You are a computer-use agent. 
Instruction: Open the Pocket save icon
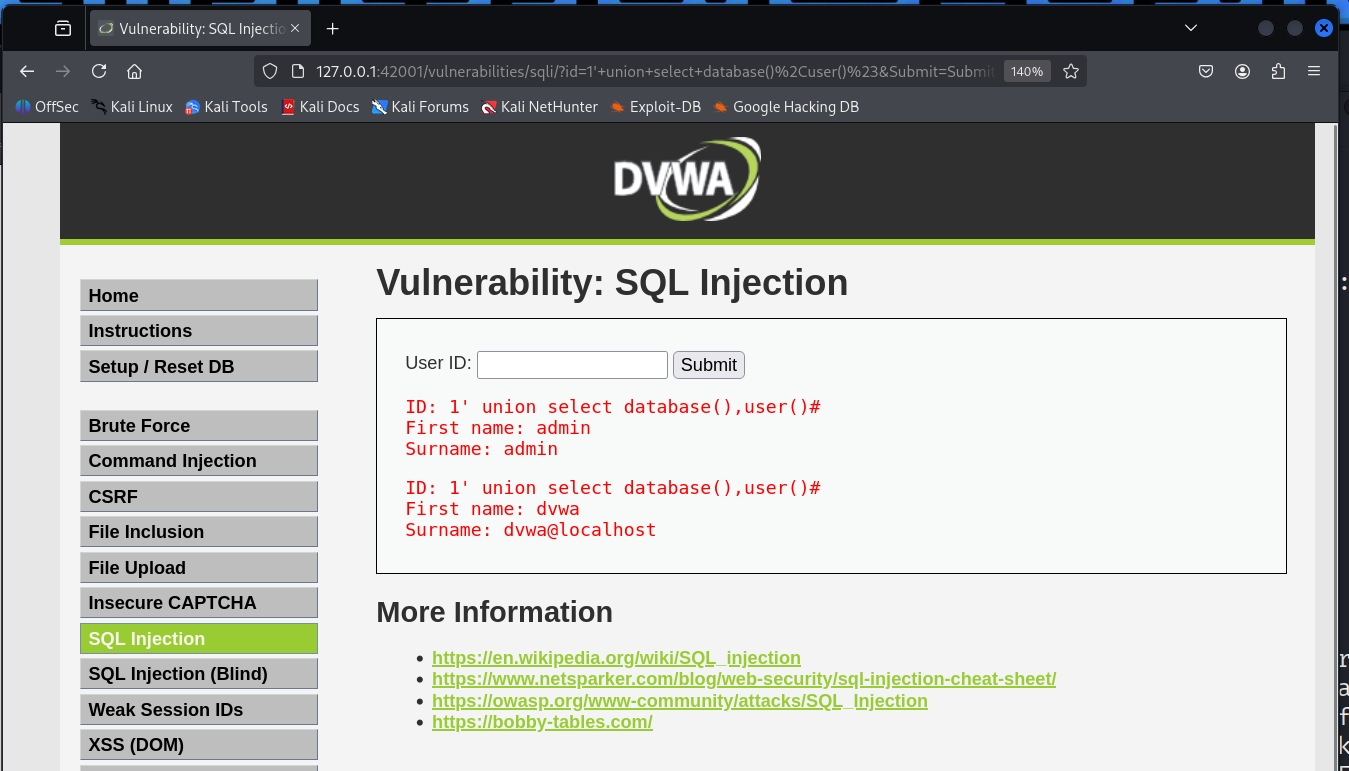coord(1206,71)
